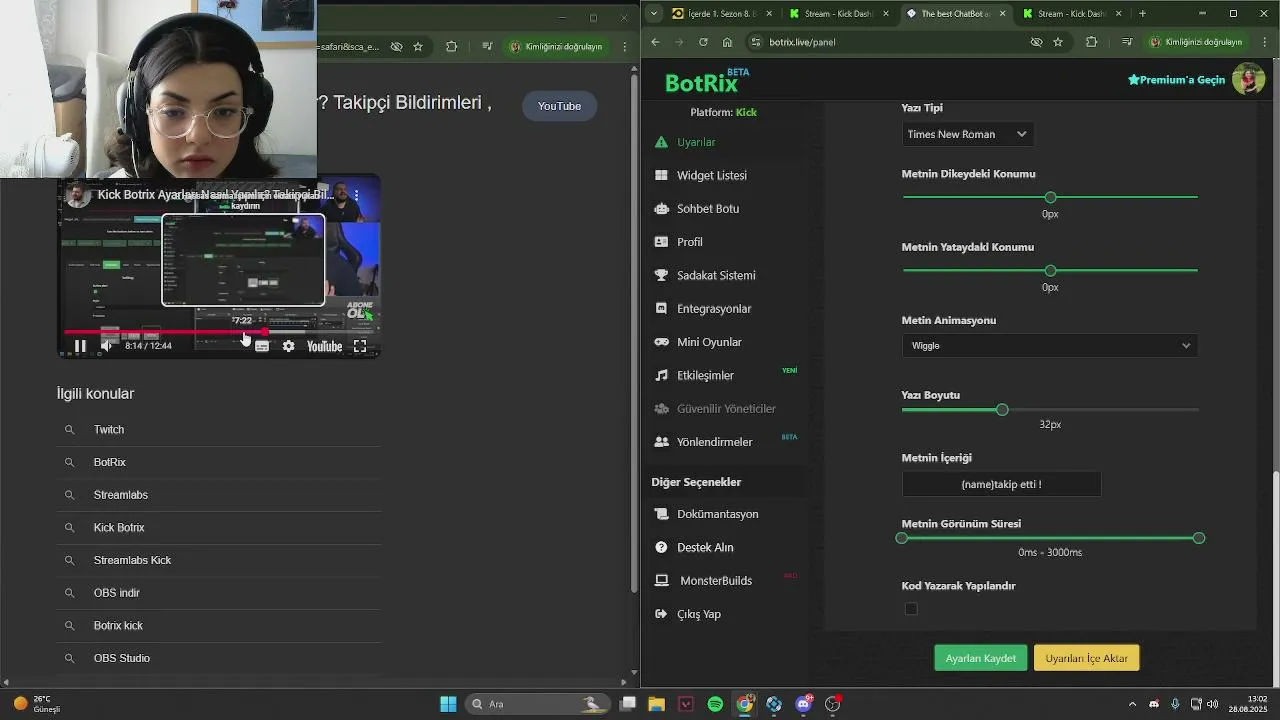Click the right handle of Metnin Görünüm Süresi
Screen dimensions: 1280x720
1199,538
